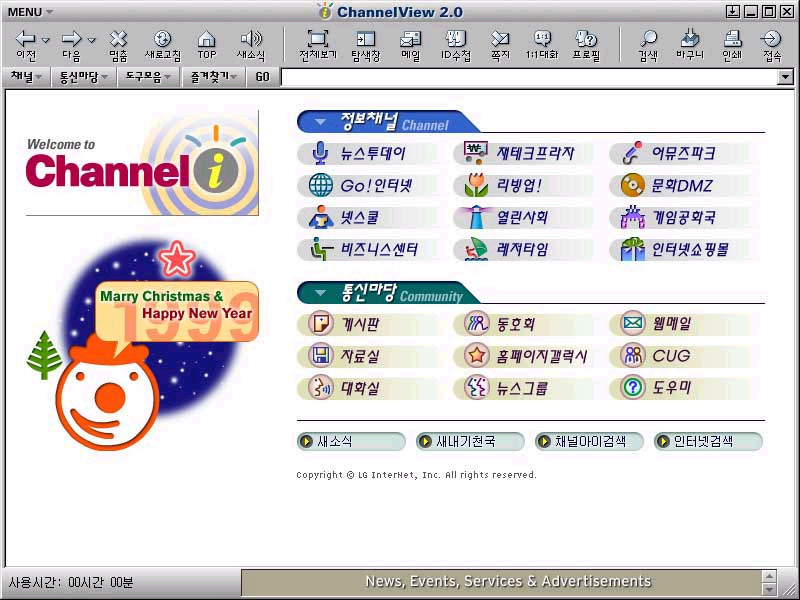Open the 열린사회 link
This screenshot has width=800, height=600.
[522, 218]
